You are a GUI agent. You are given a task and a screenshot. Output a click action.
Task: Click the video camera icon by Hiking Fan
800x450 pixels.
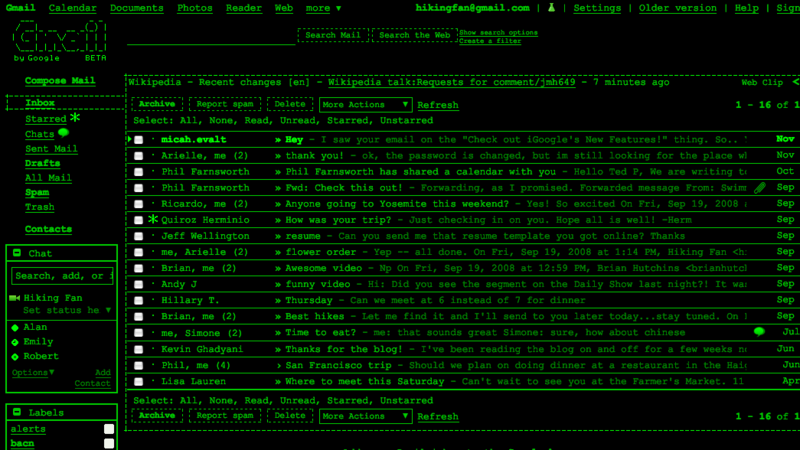(x=14, y=298)
